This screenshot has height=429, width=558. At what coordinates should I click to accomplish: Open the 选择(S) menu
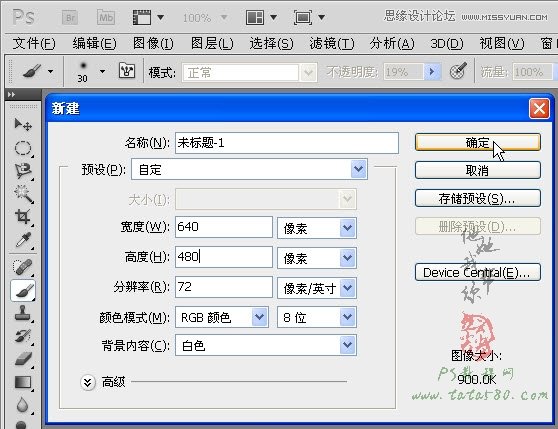tap(272, 44)
